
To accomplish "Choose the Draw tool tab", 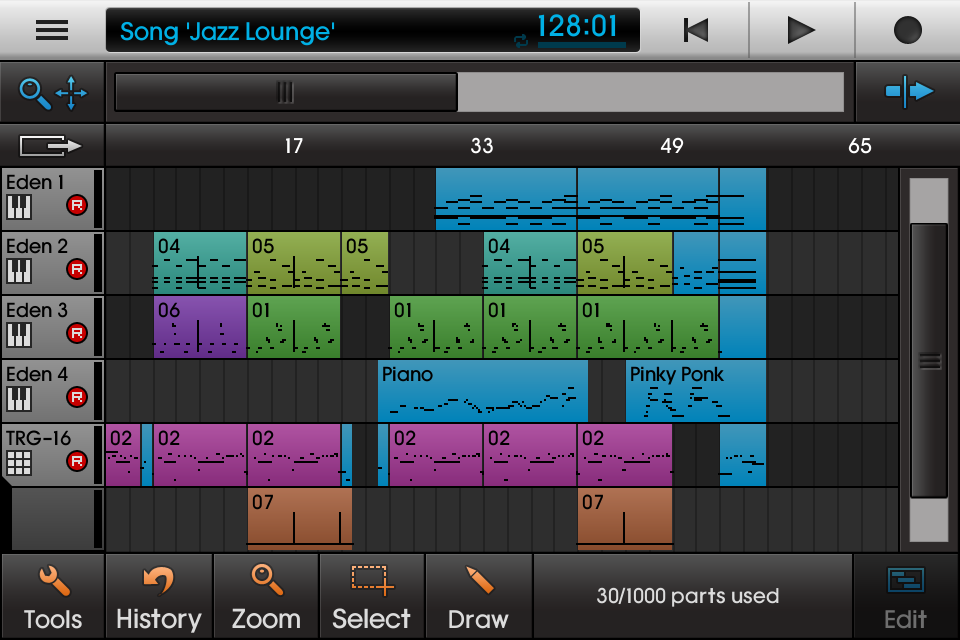I will tap(478, 597).
